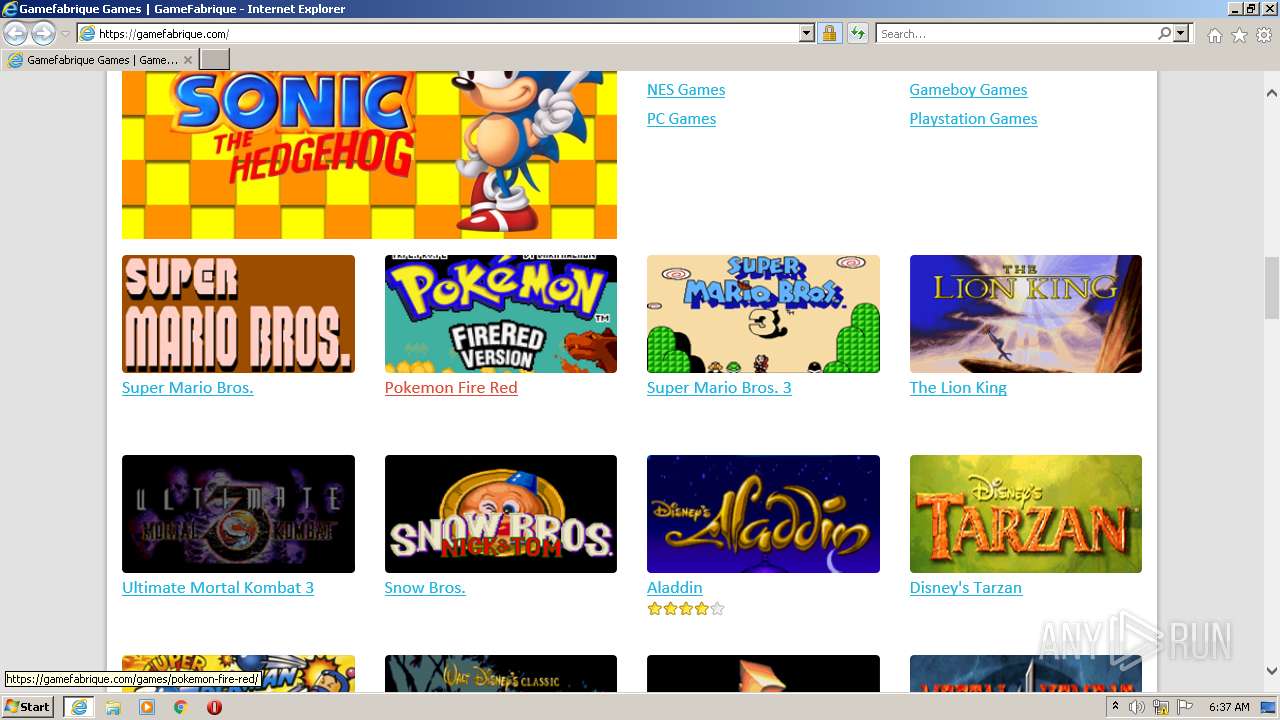Click the Home icon
Image resolution: width=1280 pixels, height=720 pixels.
pos(1214,35)
